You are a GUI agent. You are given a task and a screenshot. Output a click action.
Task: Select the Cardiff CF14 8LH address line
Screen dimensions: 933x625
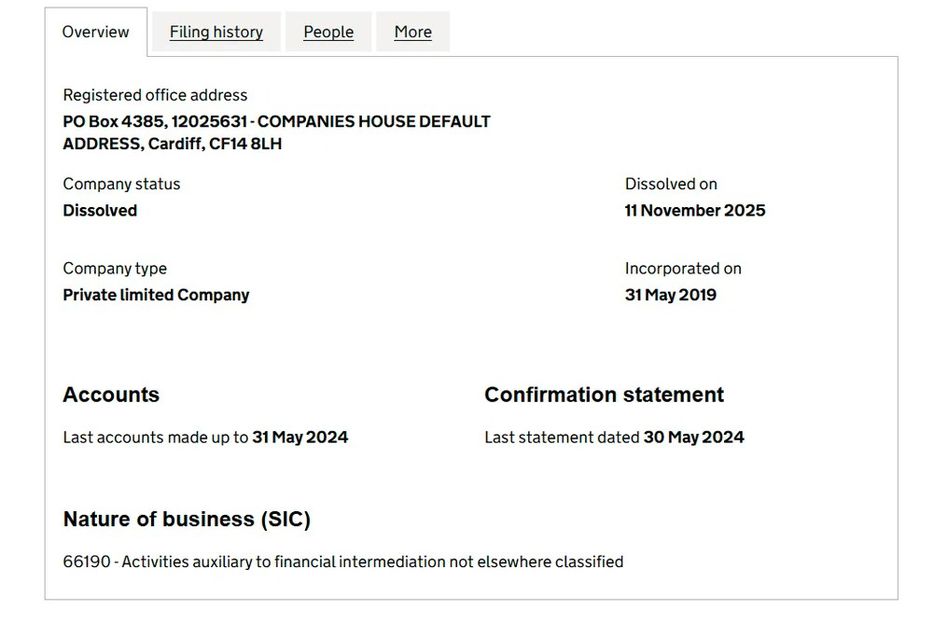[172, 143]
